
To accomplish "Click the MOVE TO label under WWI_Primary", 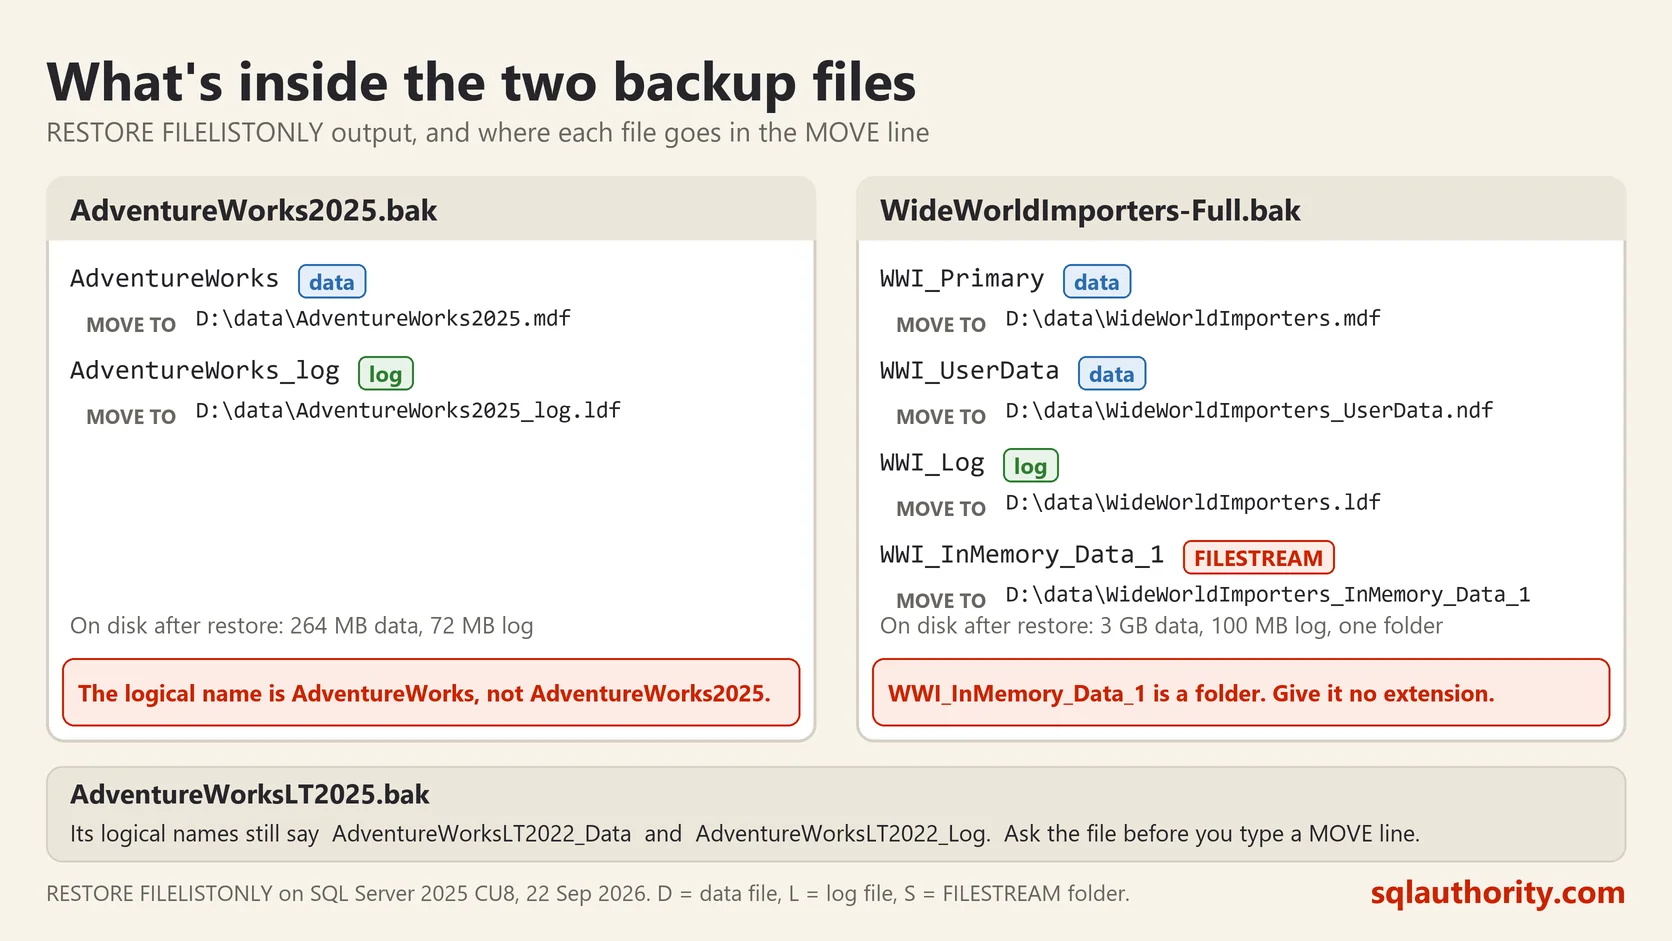I will click(941, 325).
